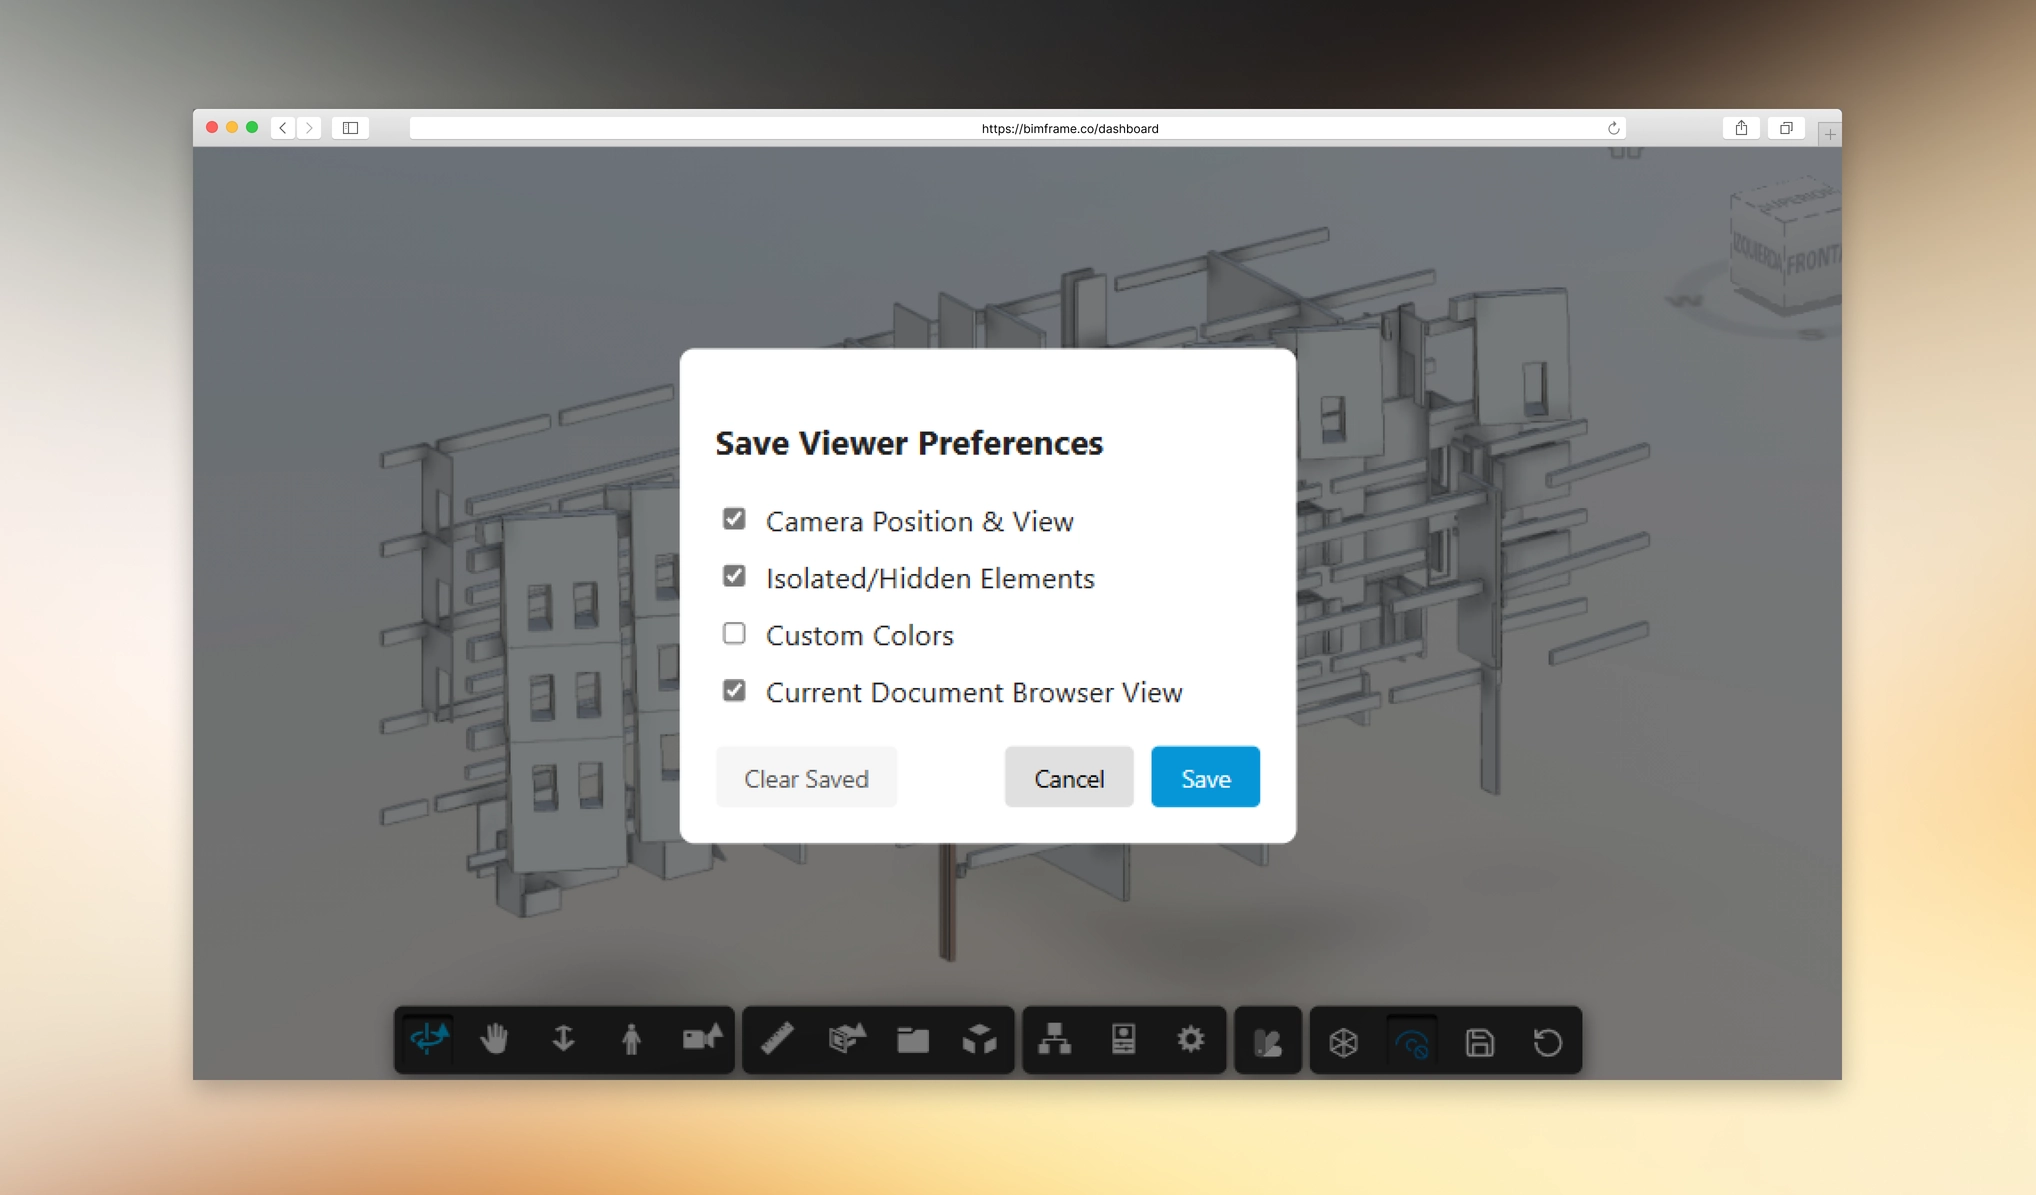
Task: Save the viewer preferences
Action: click(x=1204, y=777)
